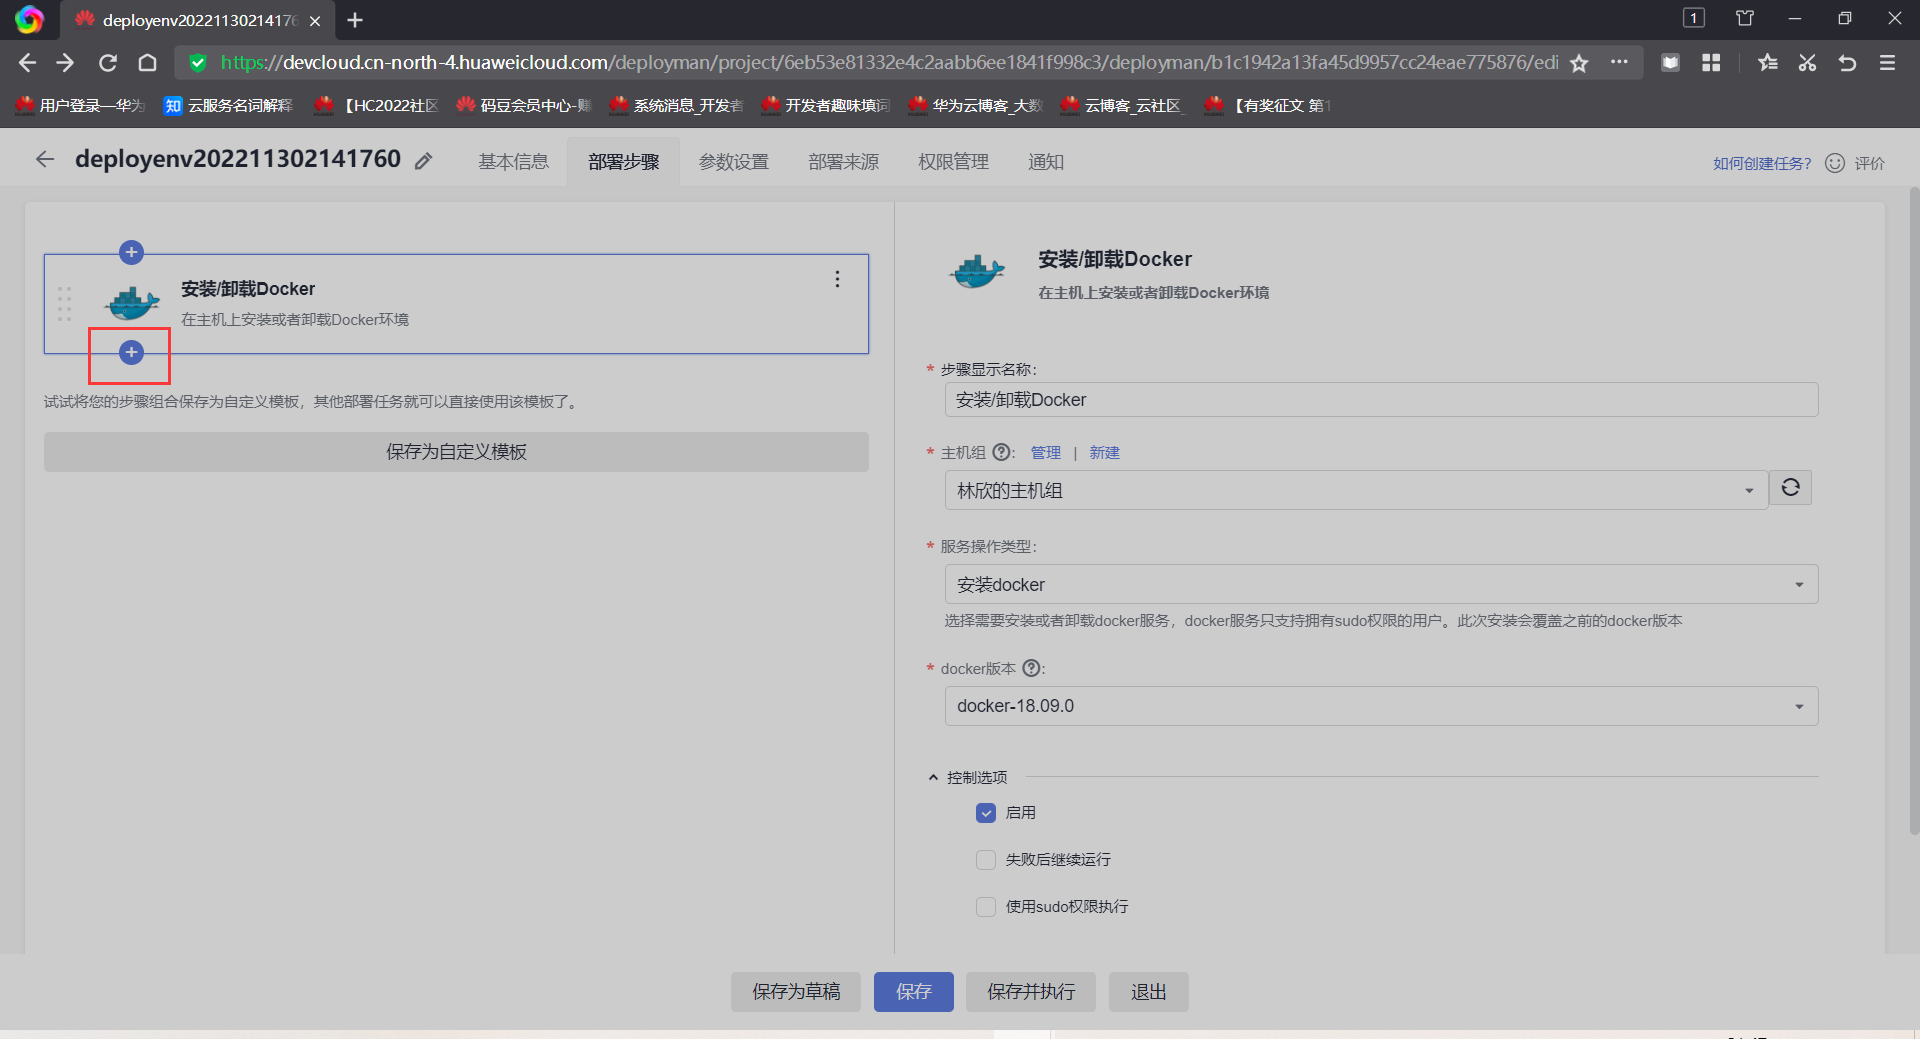Click the browser forward arrow
This screenshot has height=1039, width=1920.
[x=66, y=63]
